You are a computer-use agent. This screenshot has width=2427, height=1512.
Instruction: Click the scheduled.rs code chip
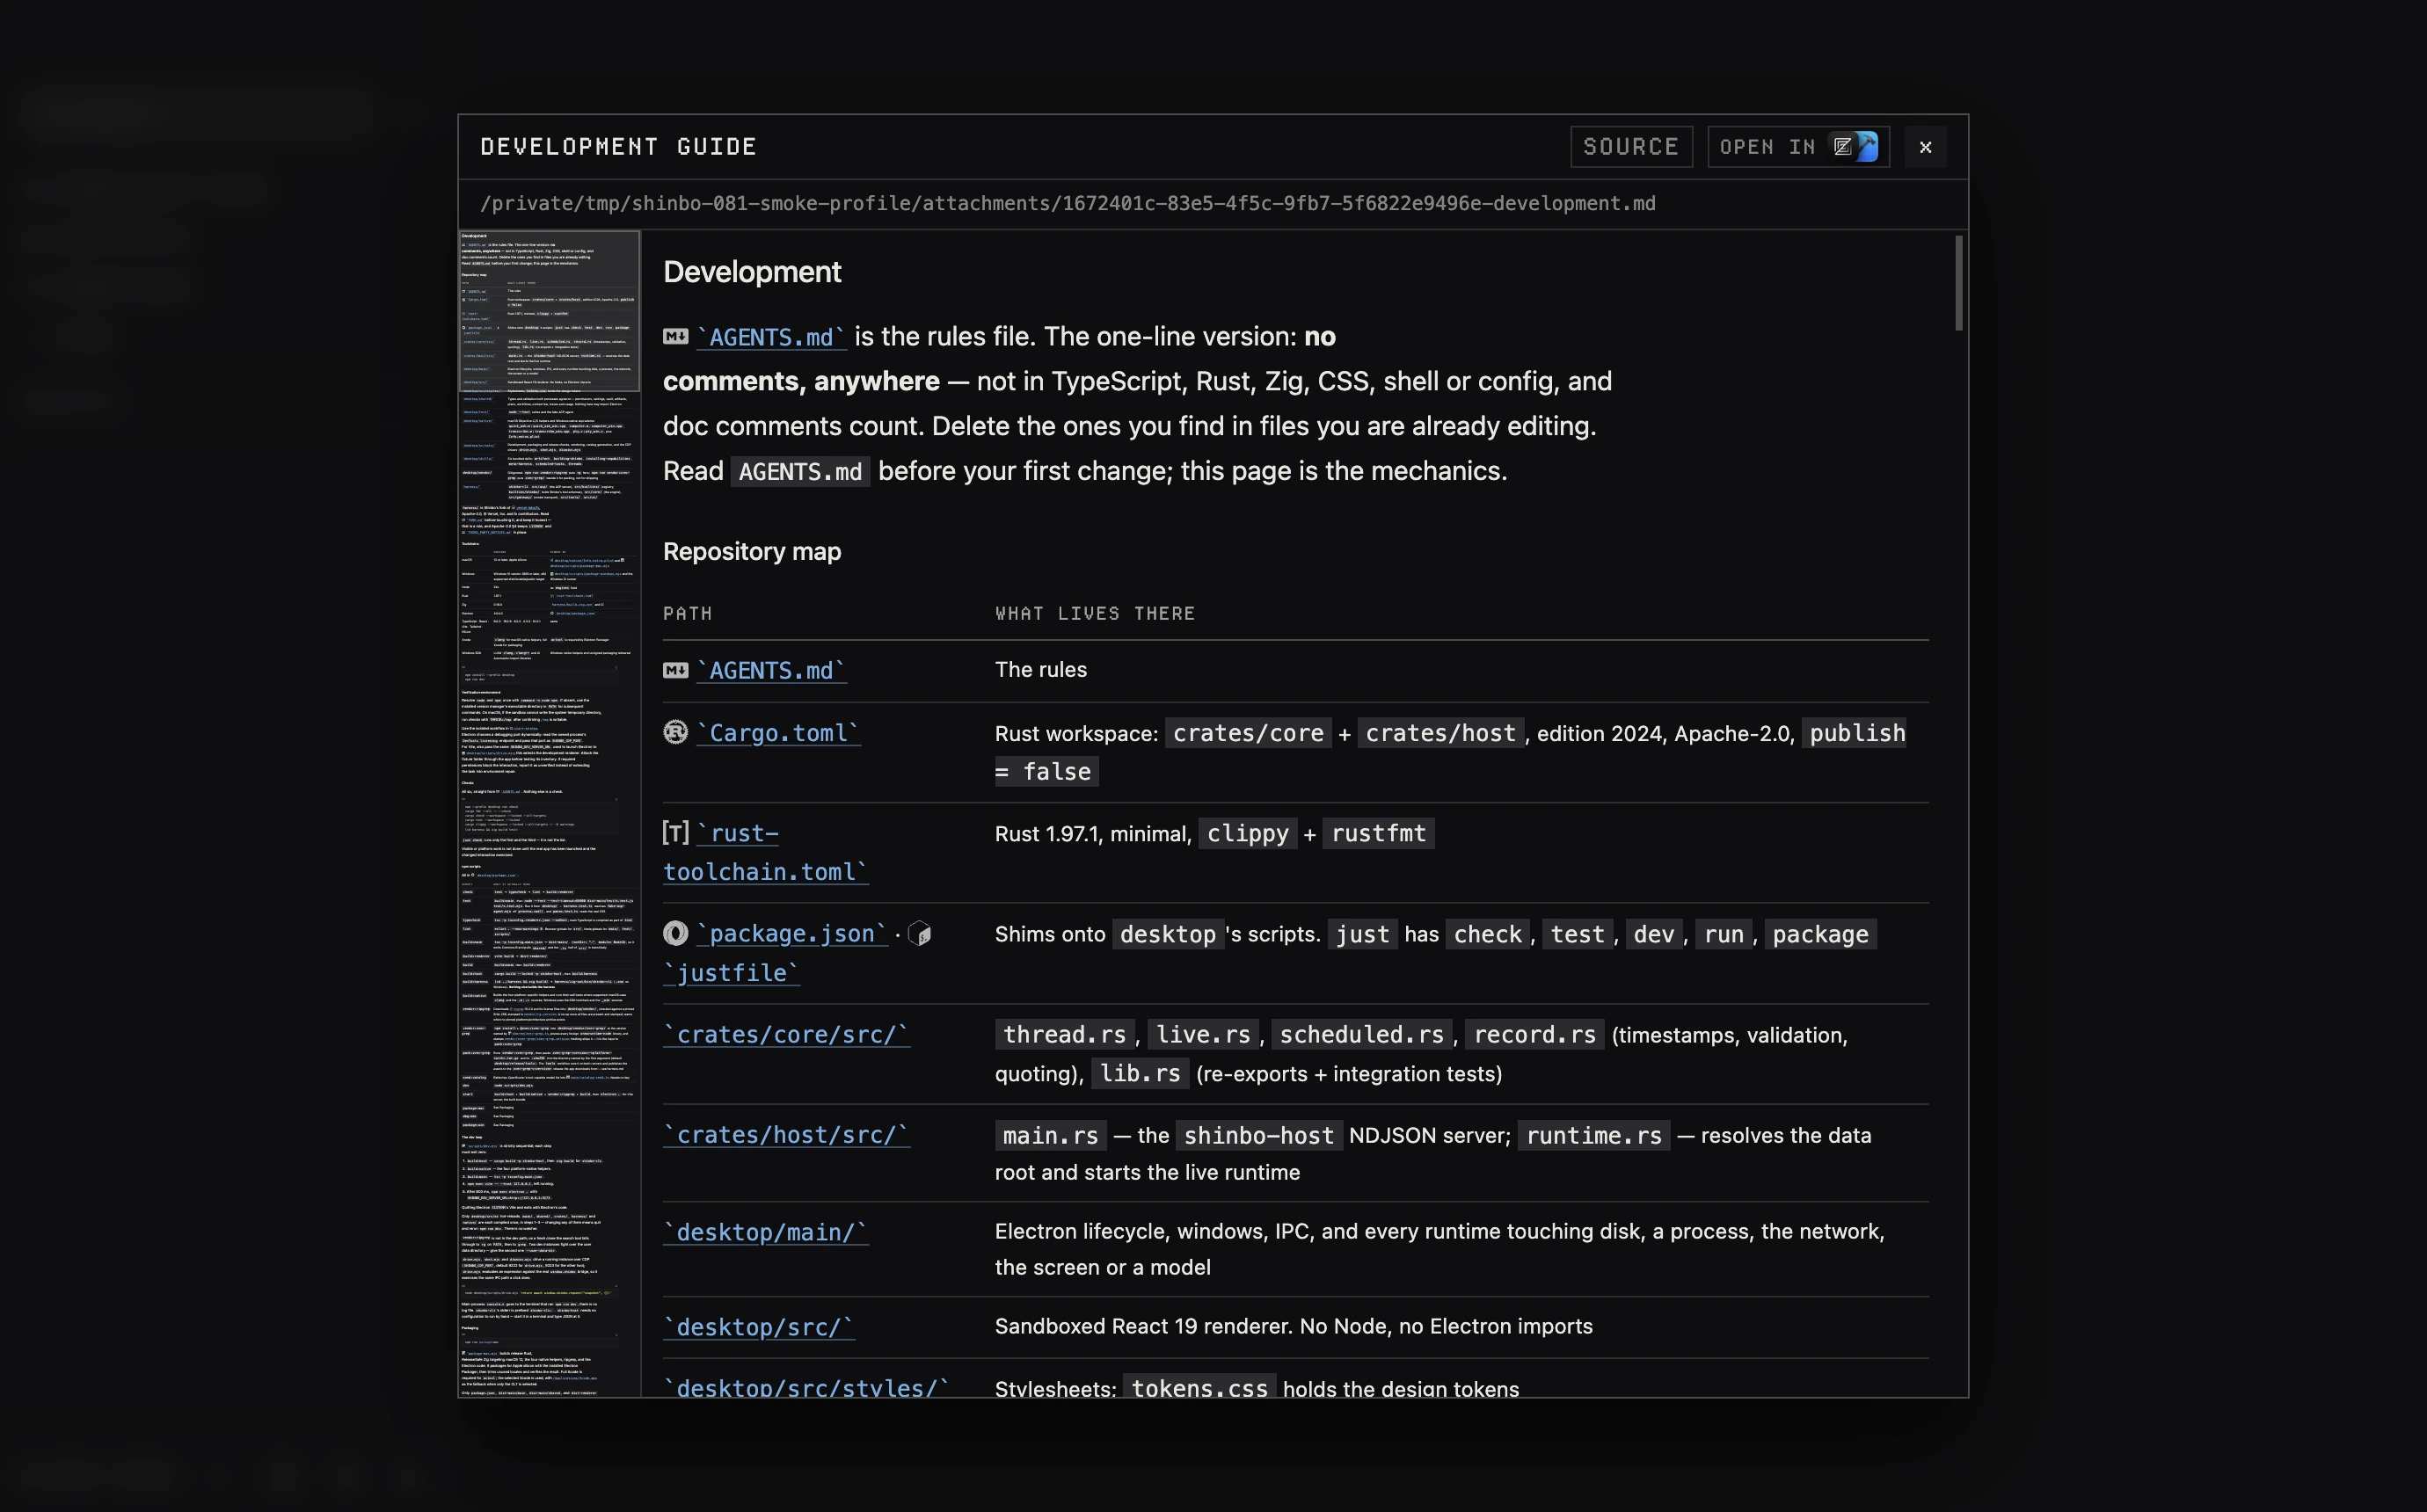click(1362, 1035)
